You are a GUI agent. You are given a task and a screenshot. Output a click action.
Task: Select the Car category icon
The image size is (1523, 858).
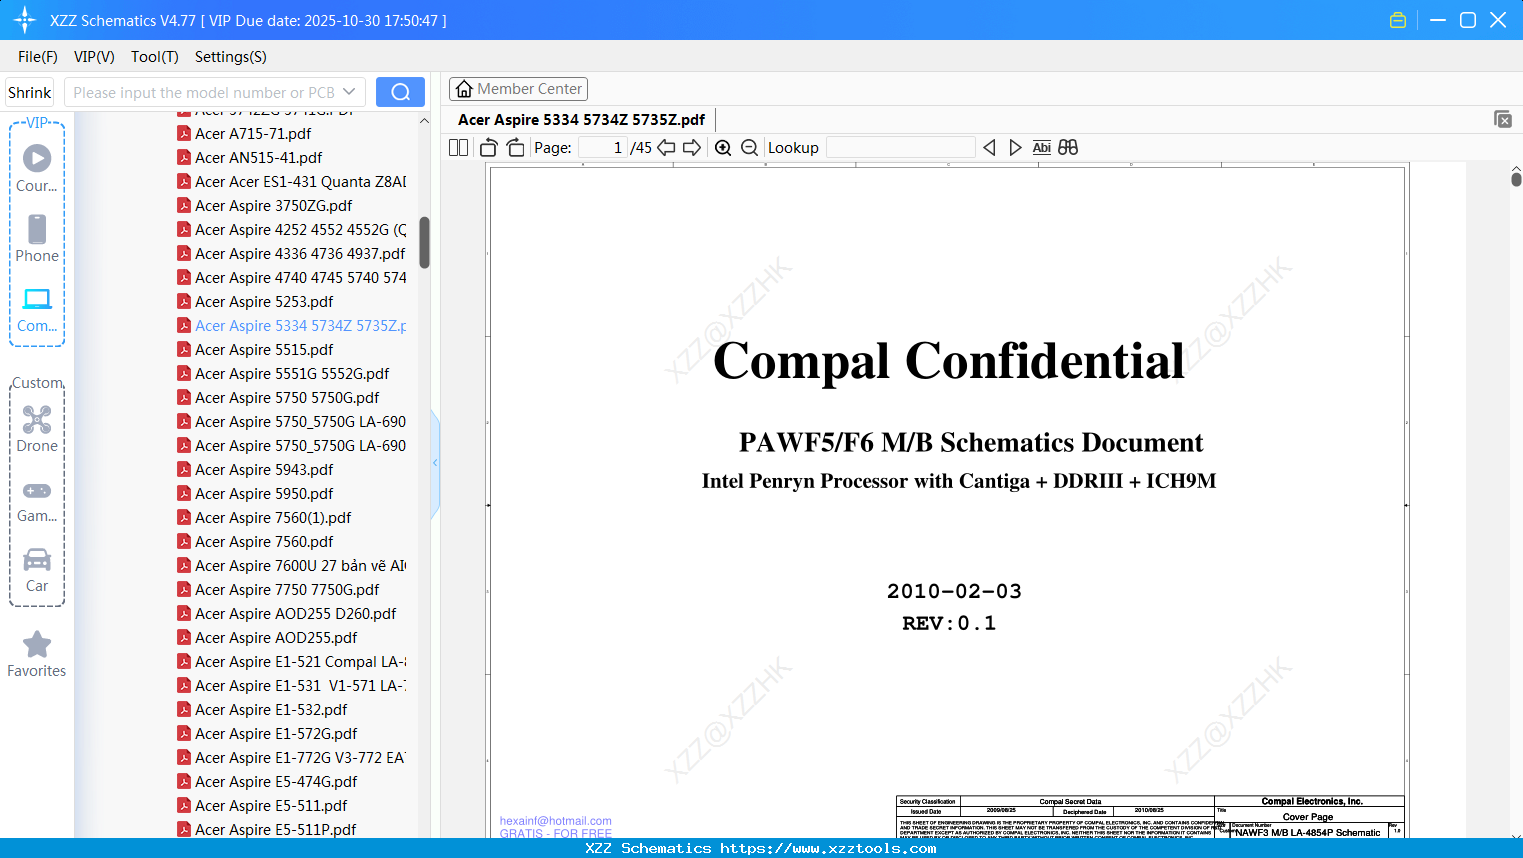pos(37,559)
